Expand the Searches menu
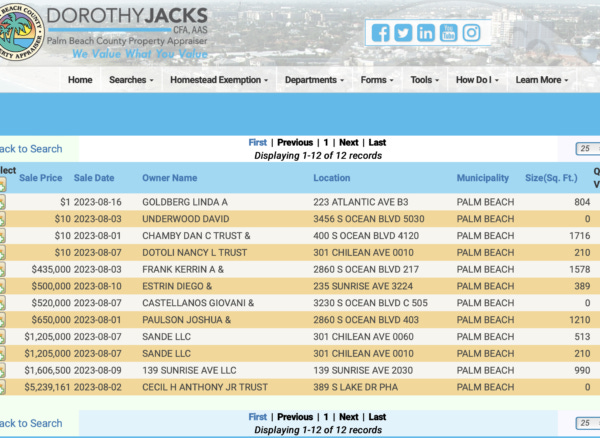The image size is (600, 438). point(131,80)
